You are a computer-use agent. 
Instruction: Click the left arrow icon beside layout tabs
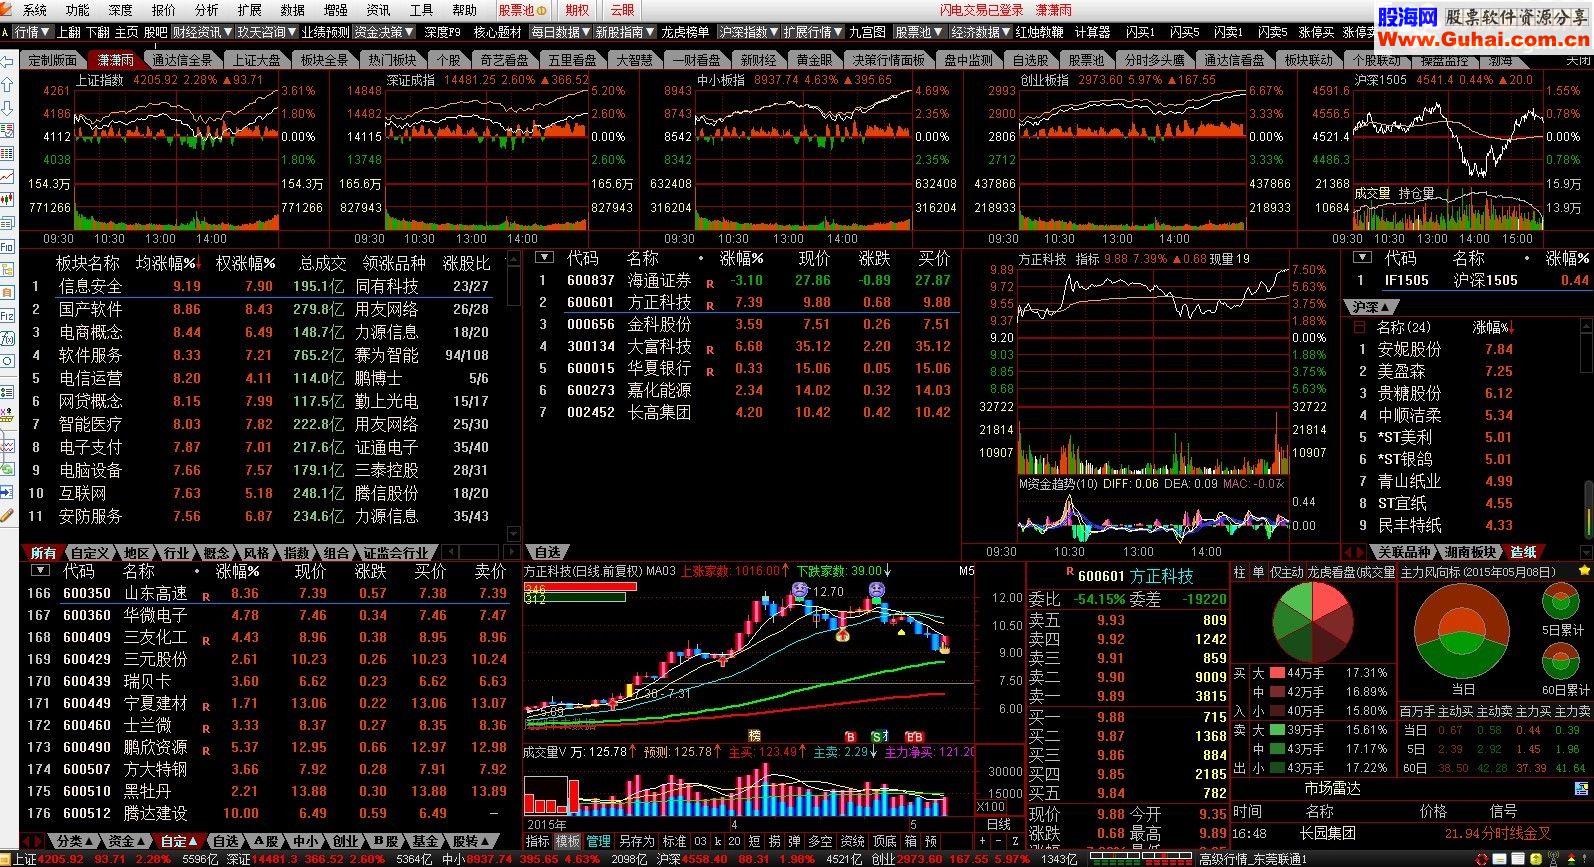coord(9,60)
